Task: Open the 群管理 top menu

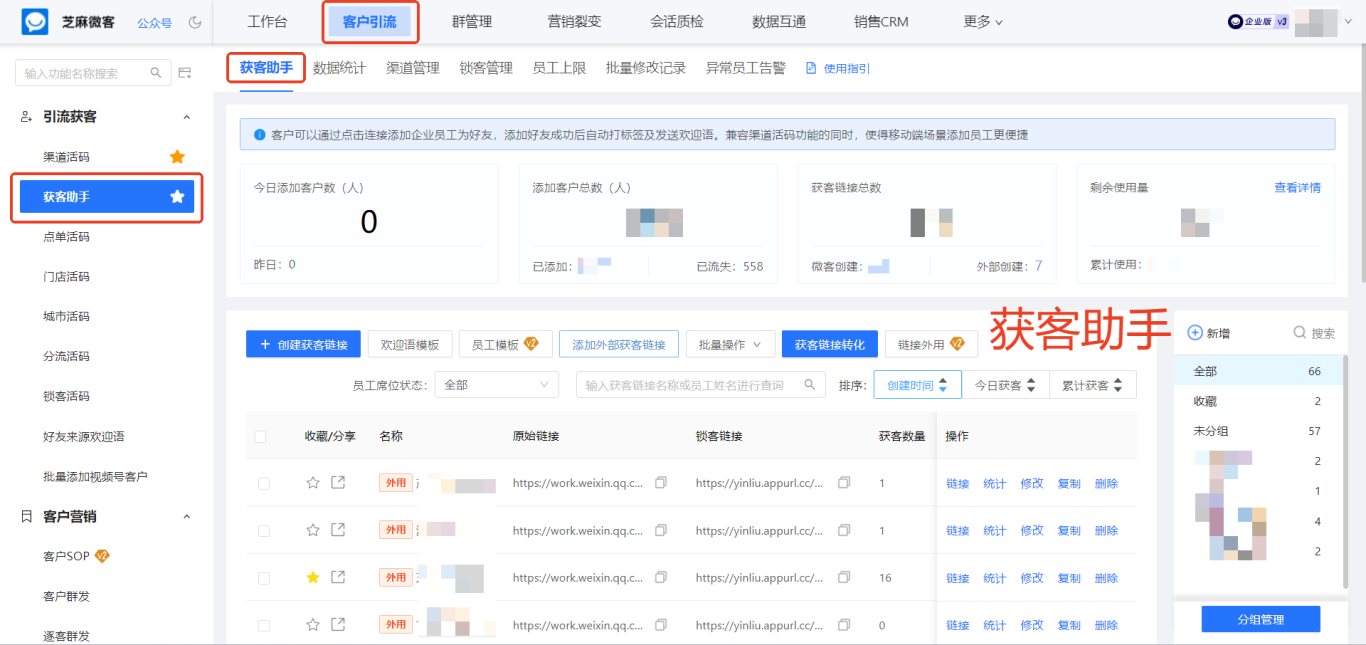Action: [472, 22]
